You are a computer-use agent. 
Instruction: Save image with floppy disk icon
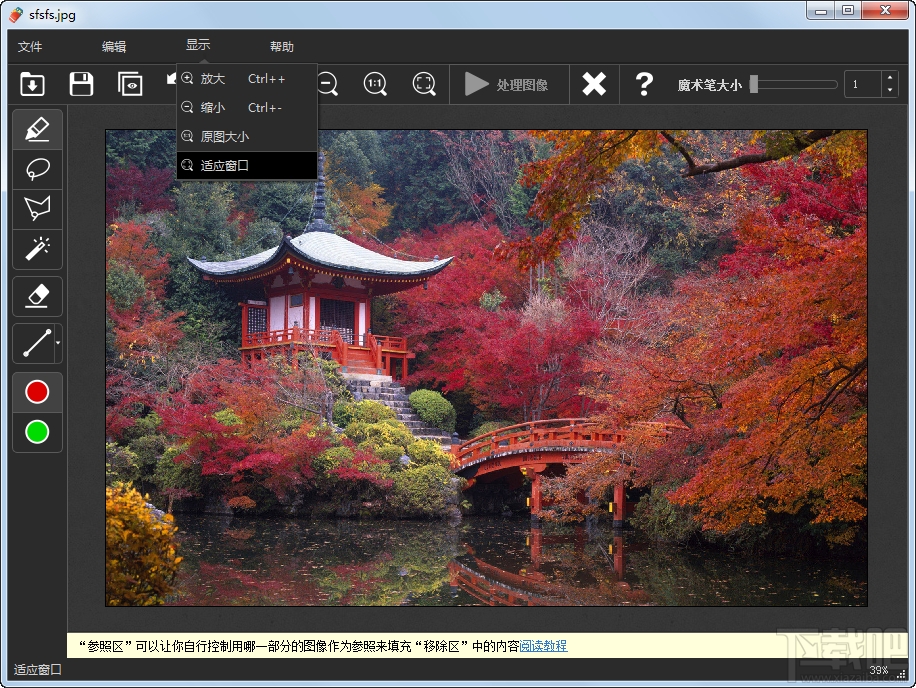tap(81, 84)
